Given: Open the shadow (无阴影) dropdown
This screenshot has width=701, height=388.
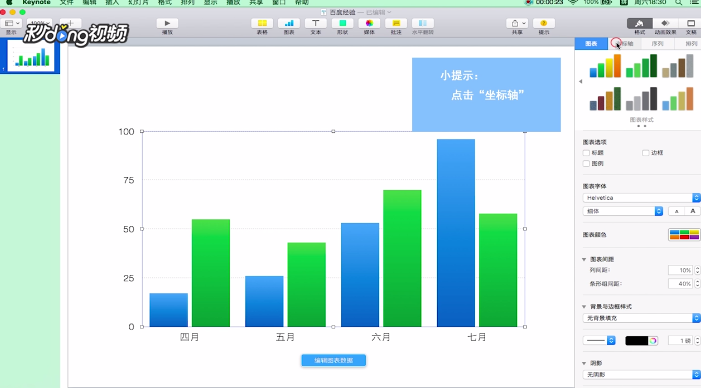Looking at the screenshot, I should [x=642, y=374].
